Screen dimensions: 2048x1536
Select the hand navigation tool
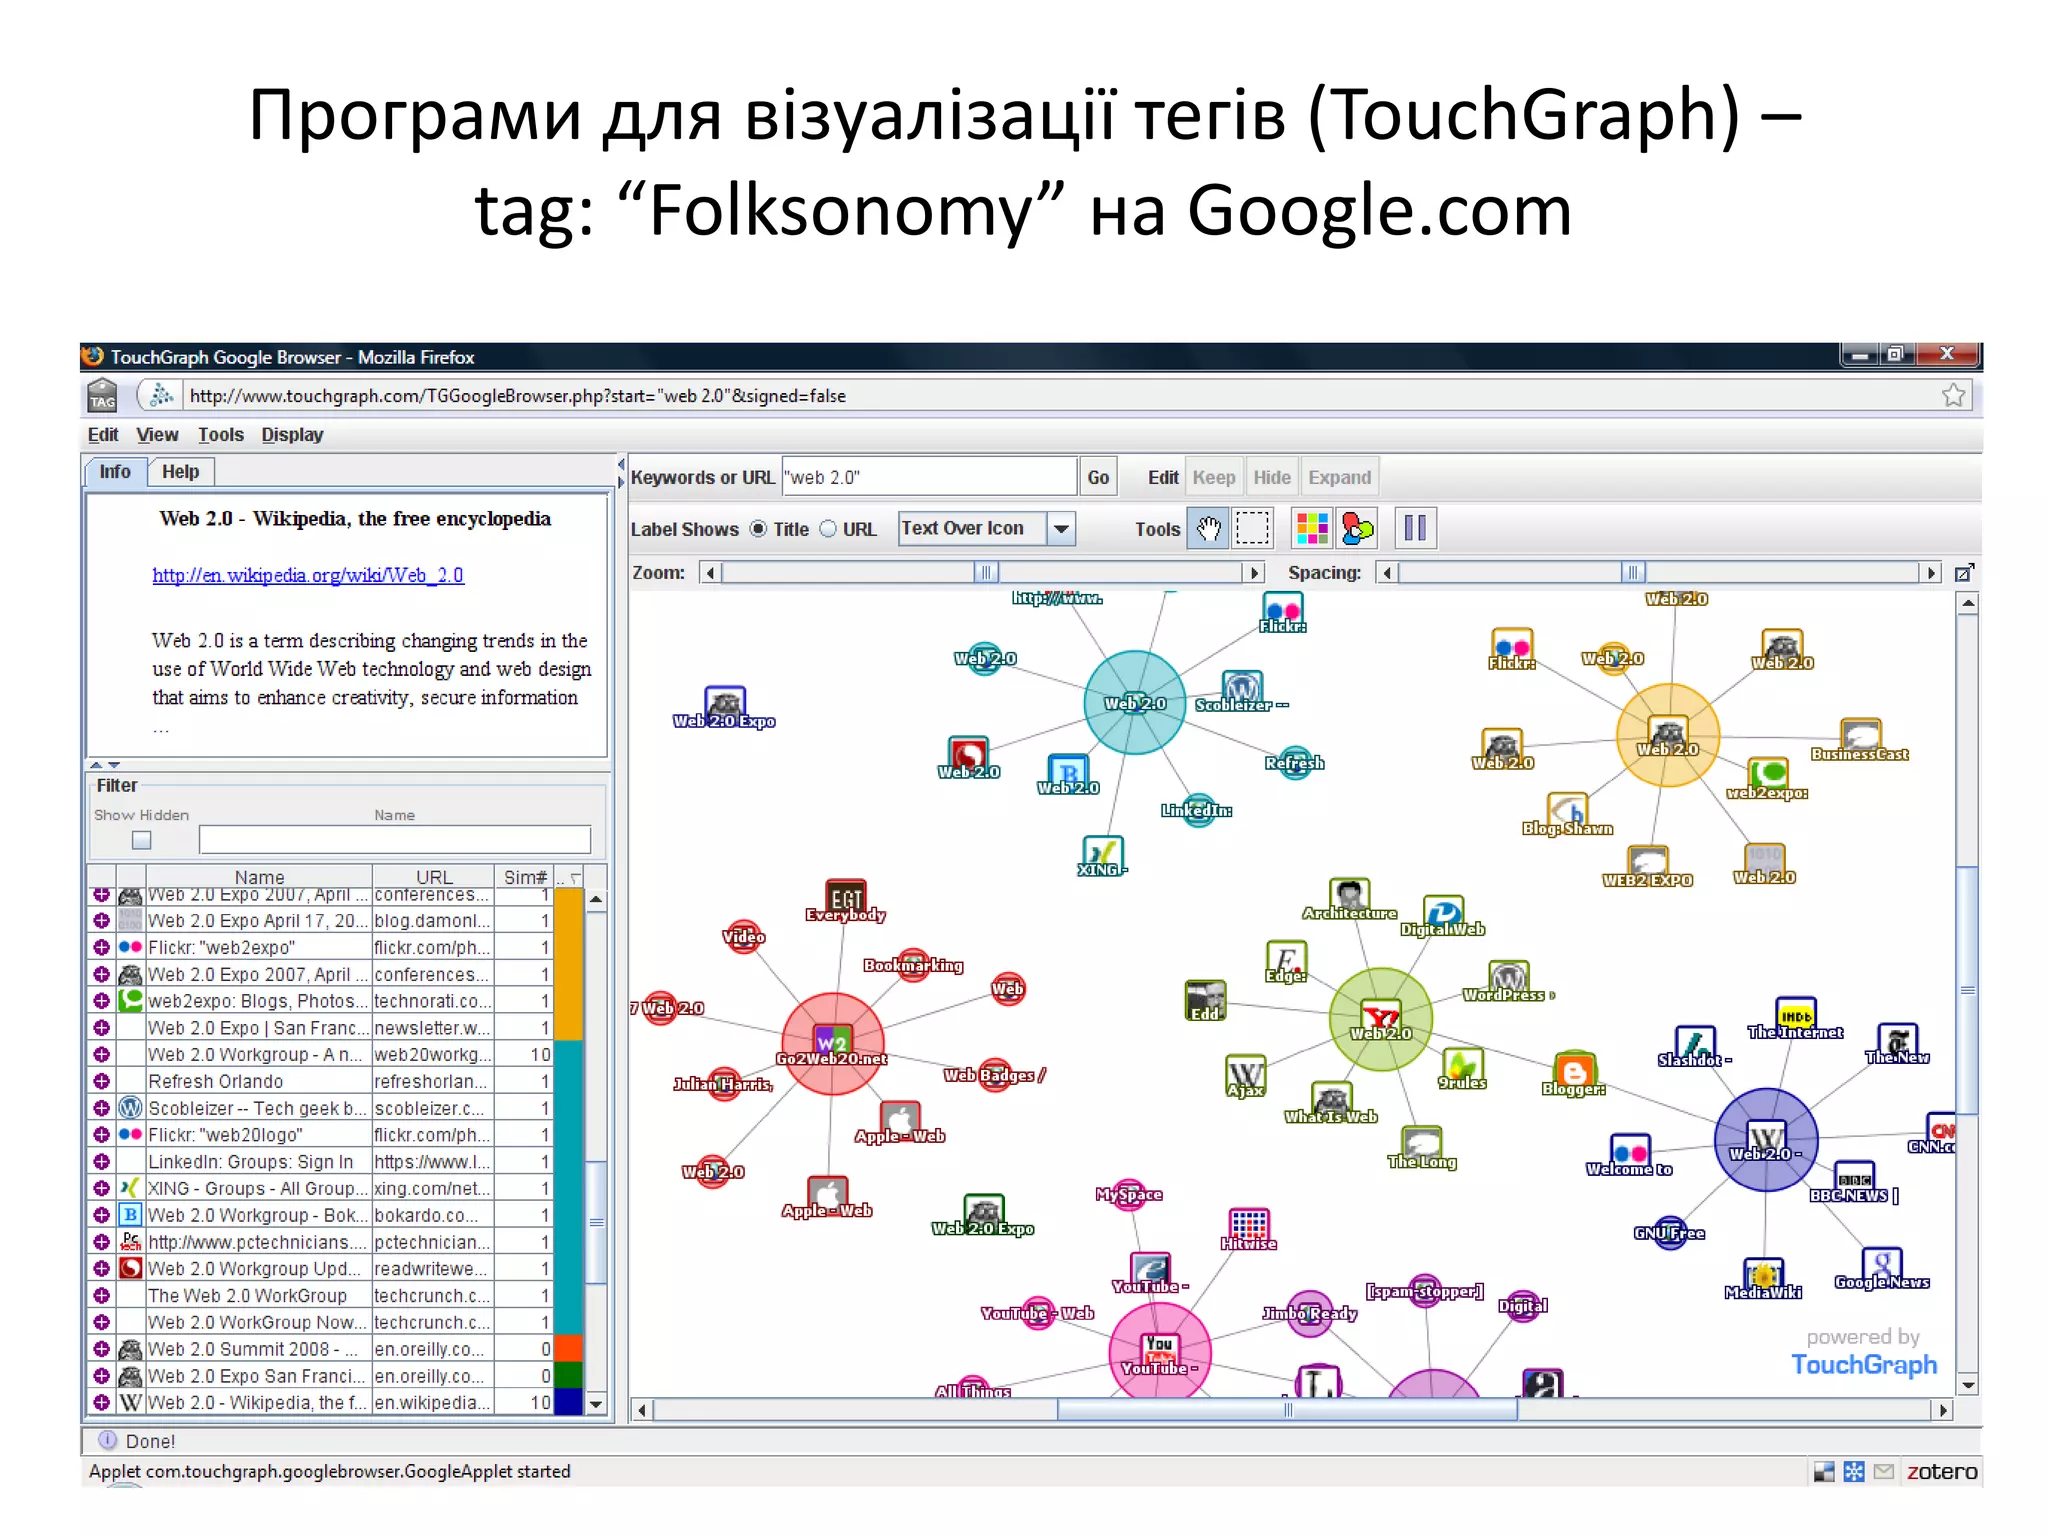[1208, 528]
